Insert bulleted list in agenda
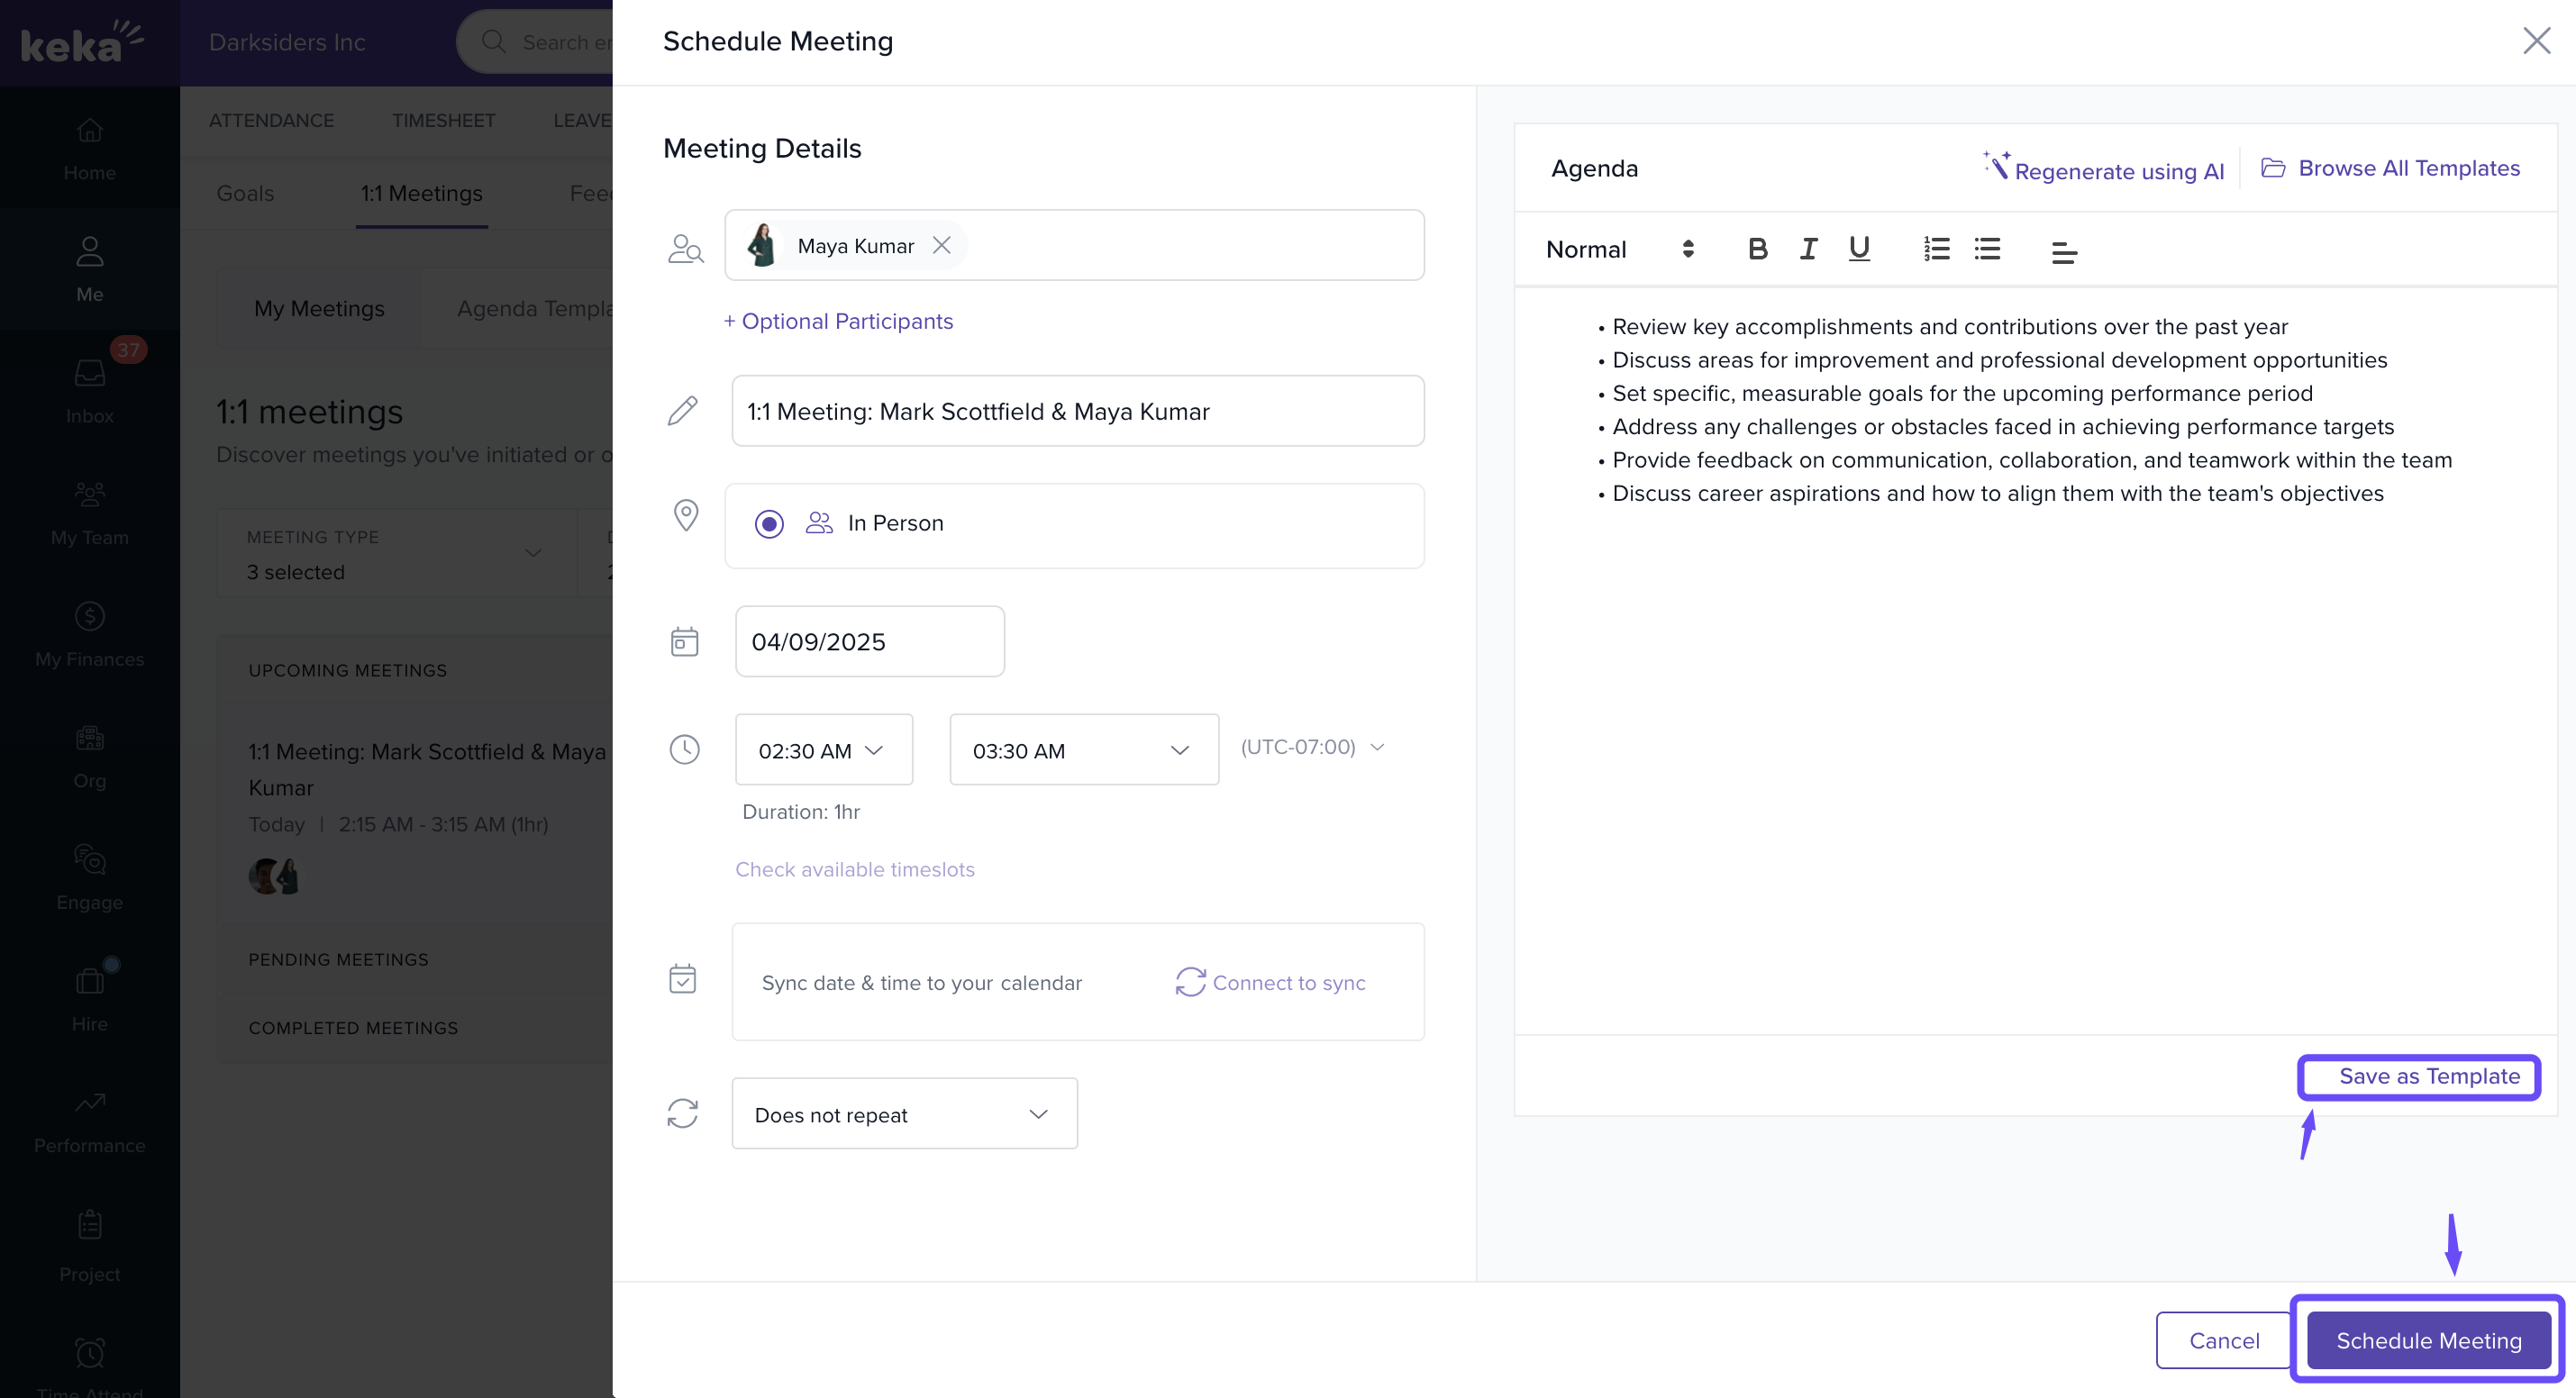The image size is (2576, 1398). [1987, 249]
